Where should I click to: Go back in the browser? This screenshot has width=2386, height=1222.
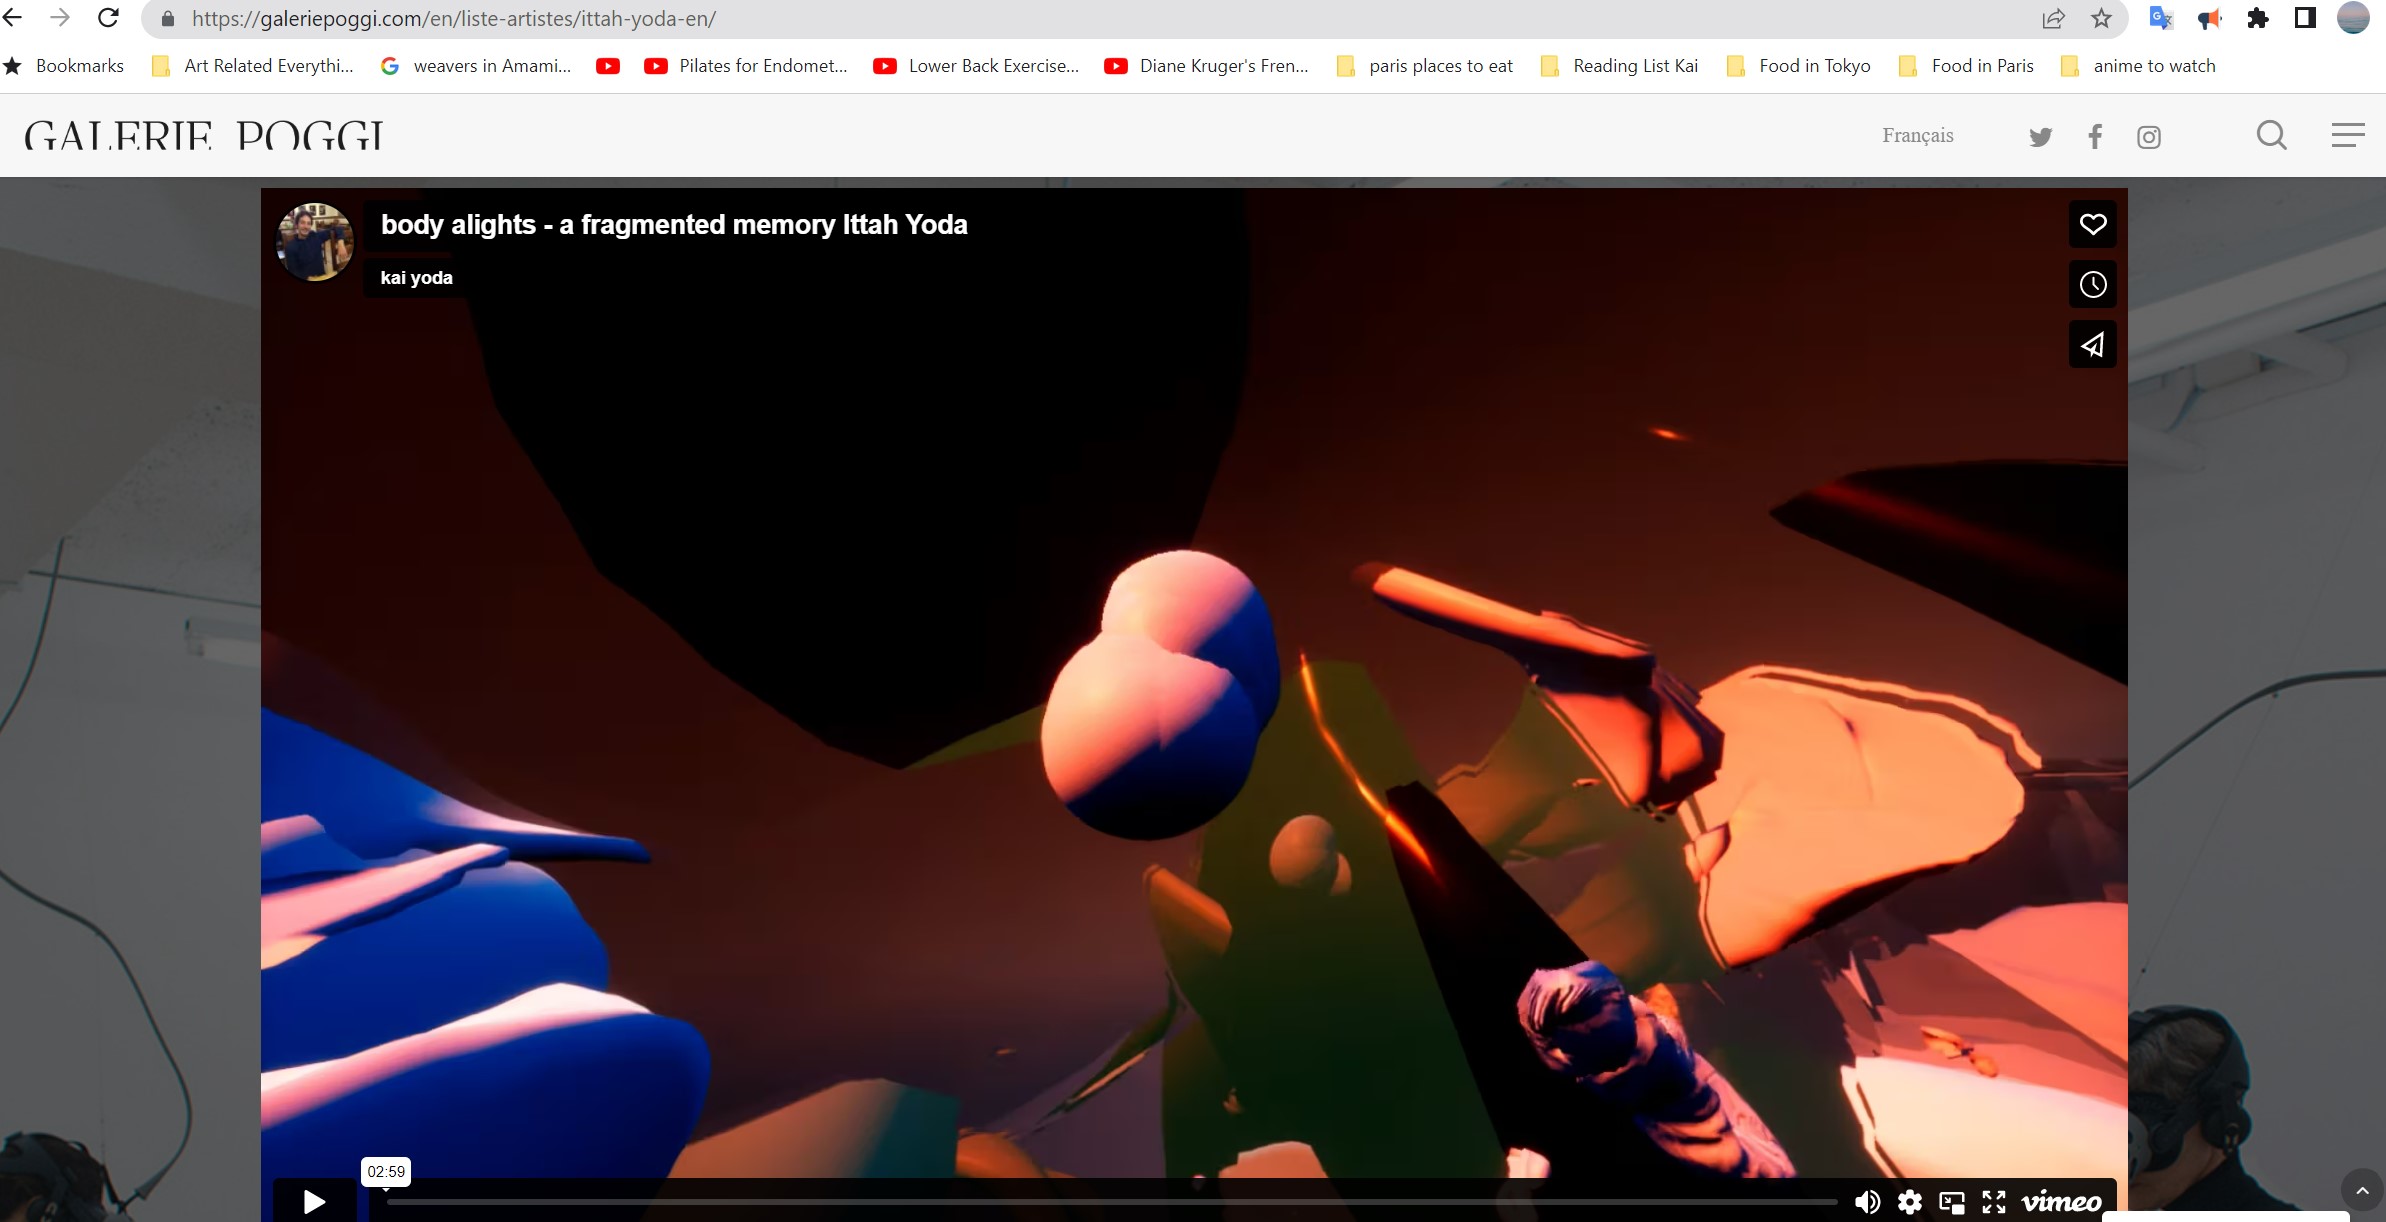coord(12,18)
